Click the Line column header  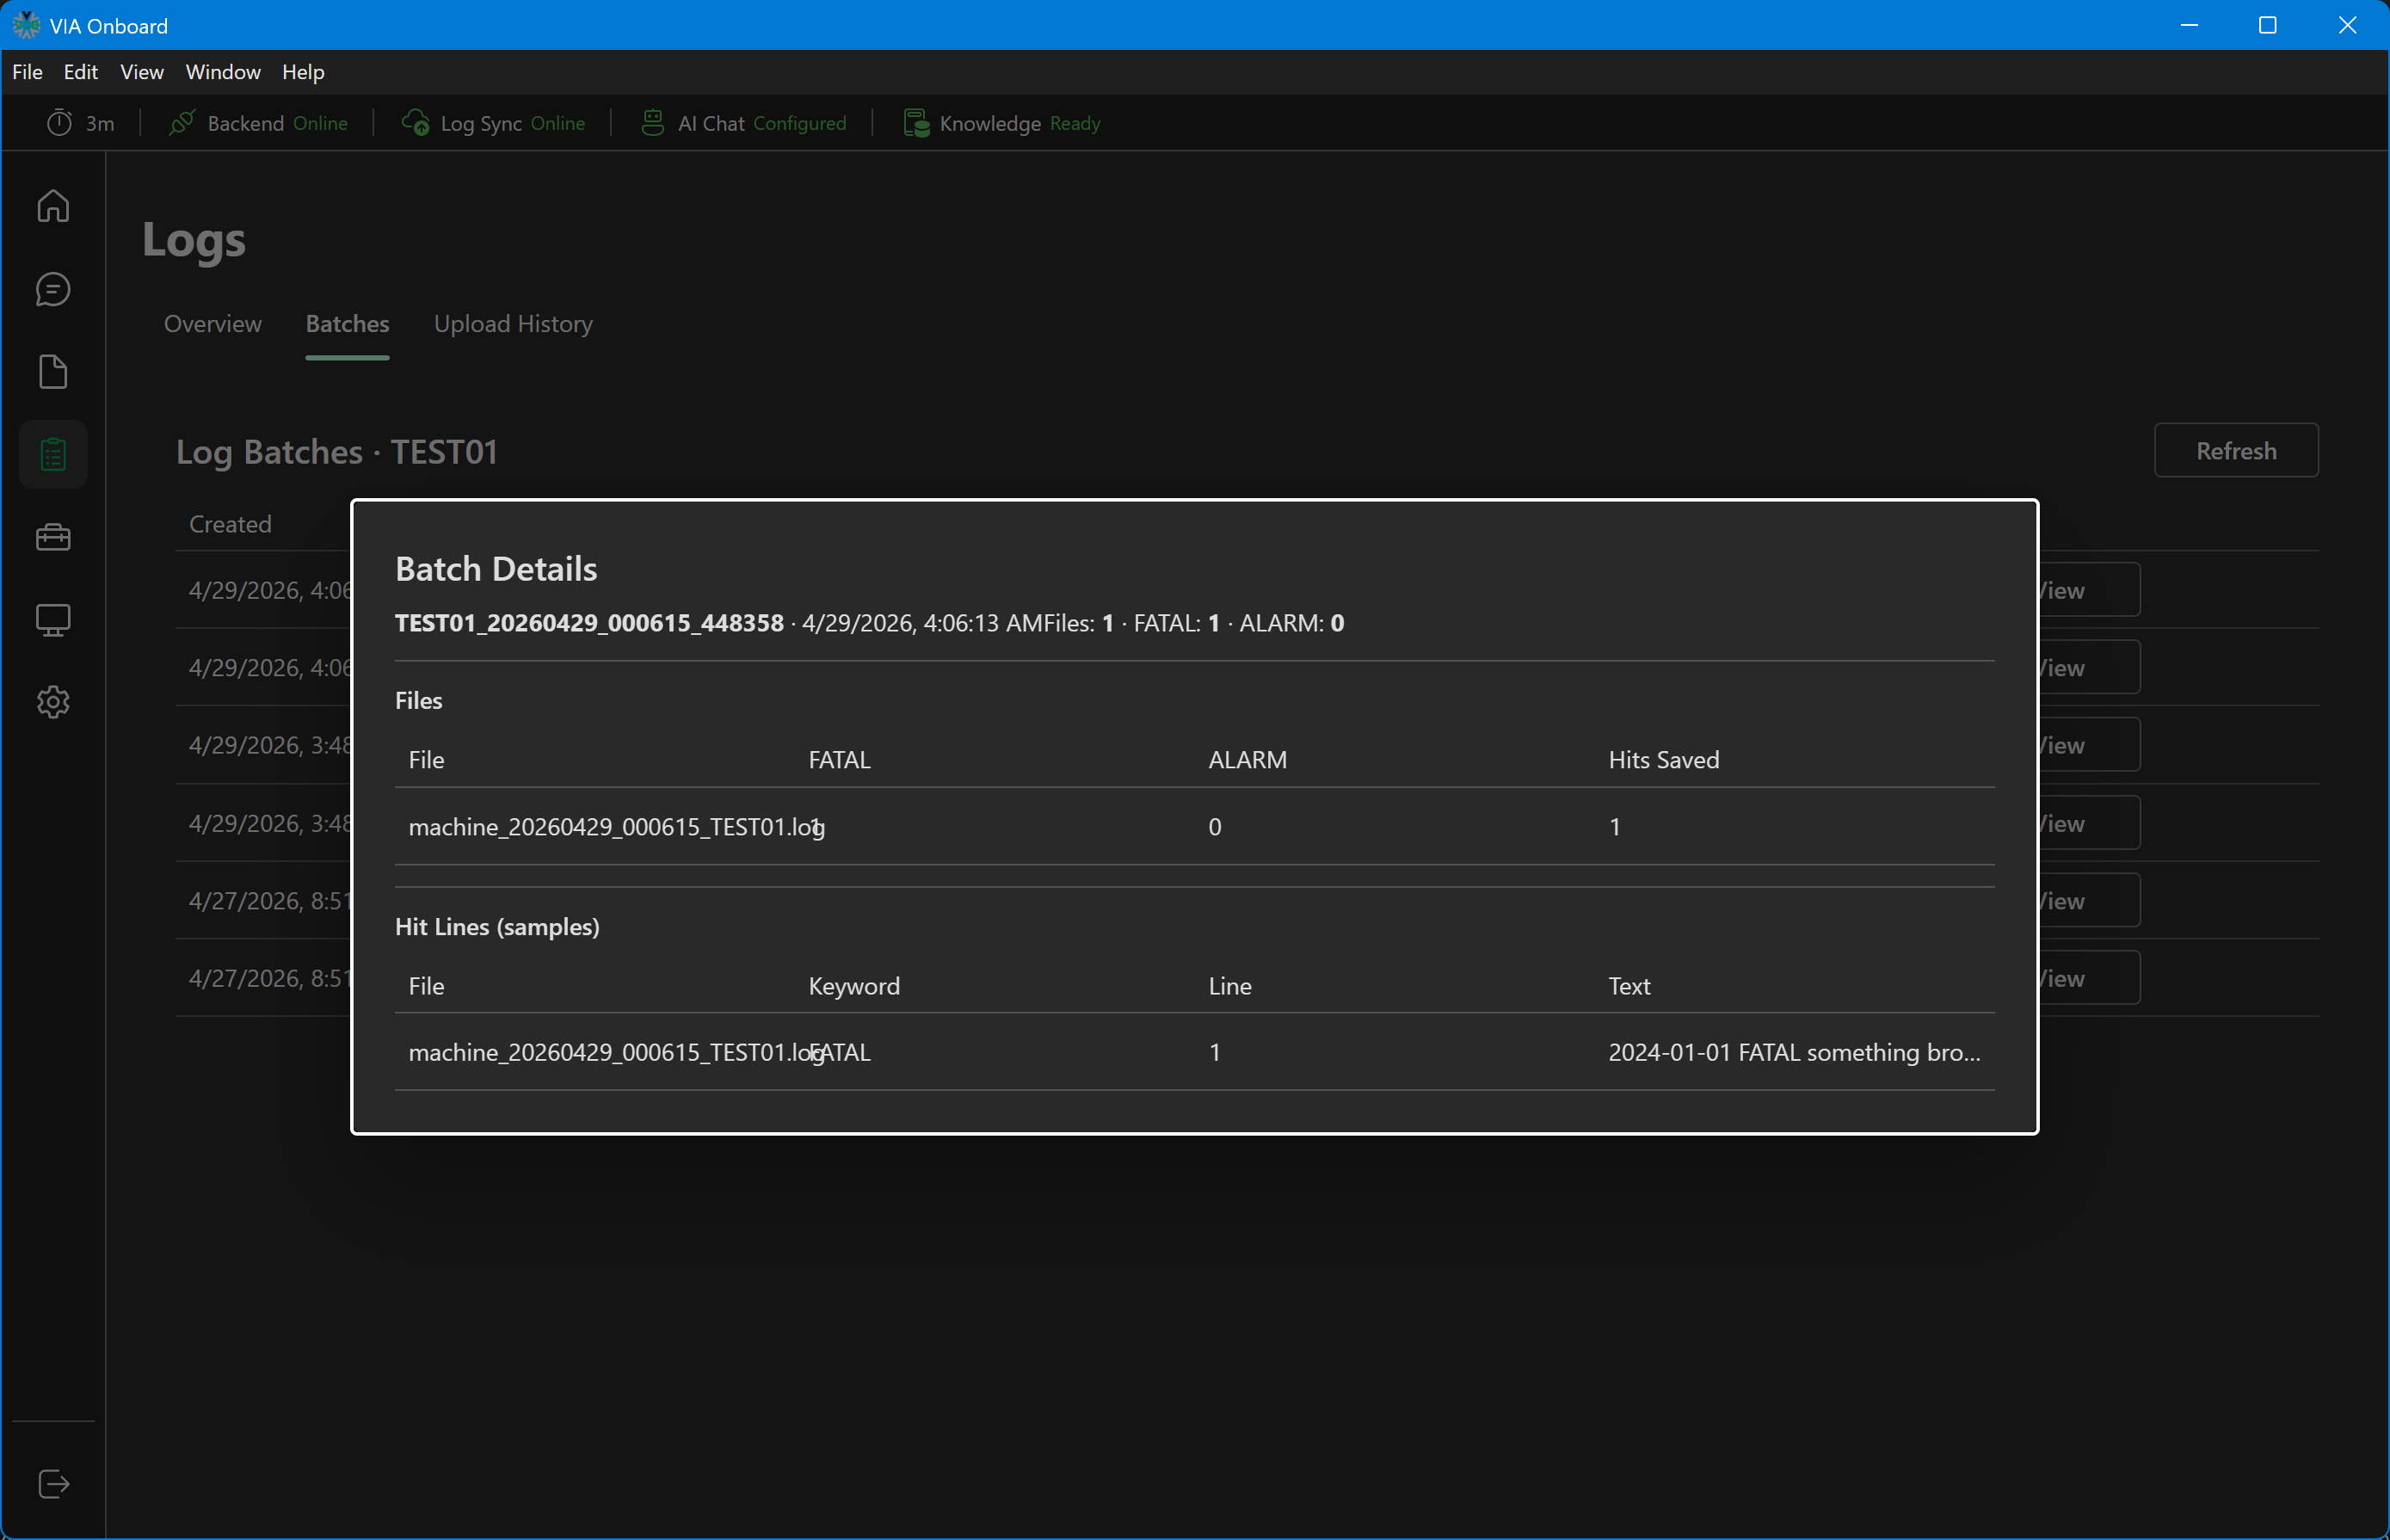point(1230,986)
